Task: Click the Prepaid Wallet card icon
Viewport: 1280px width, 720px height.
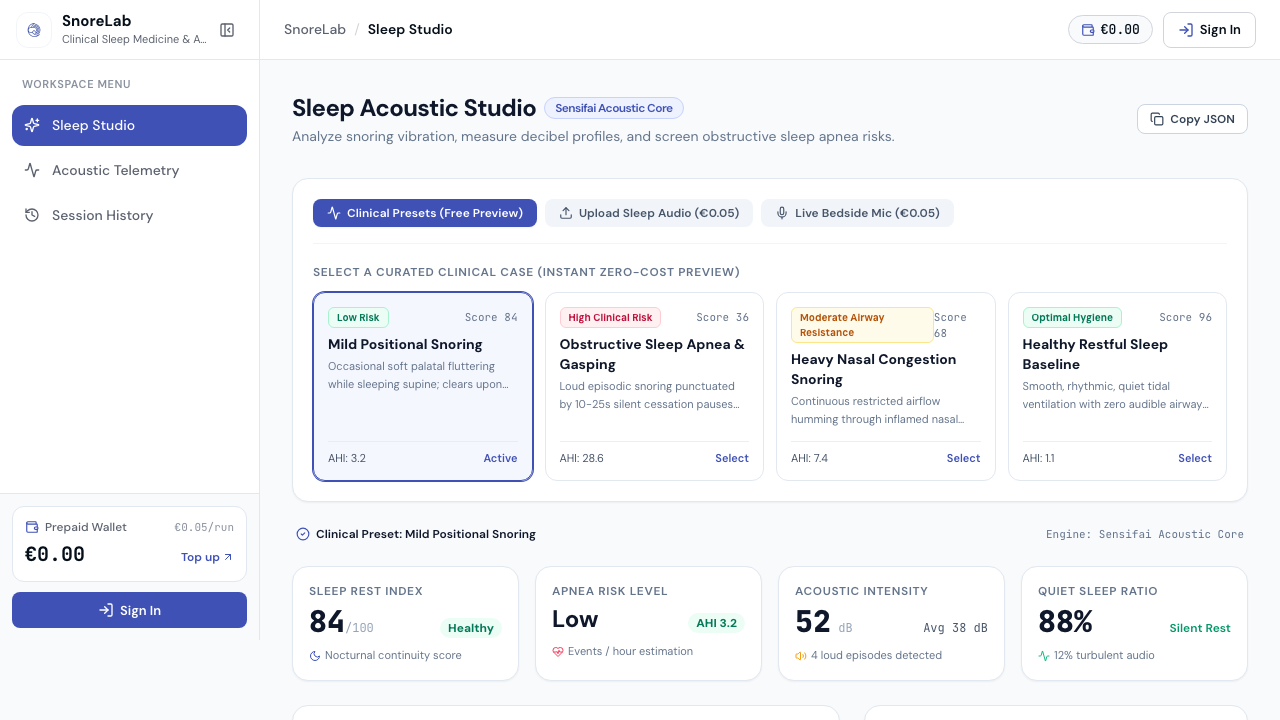Action: tap(32, 527)
